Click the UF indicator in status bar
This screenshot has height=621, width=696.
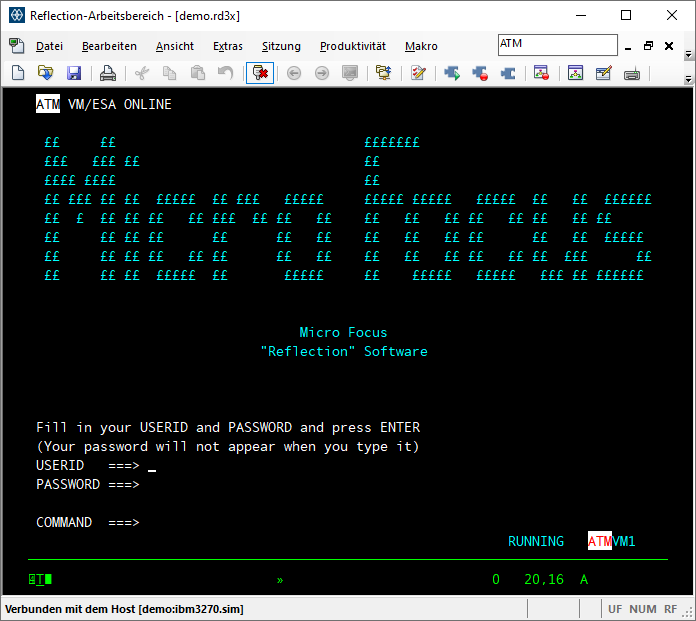(615, 609)
